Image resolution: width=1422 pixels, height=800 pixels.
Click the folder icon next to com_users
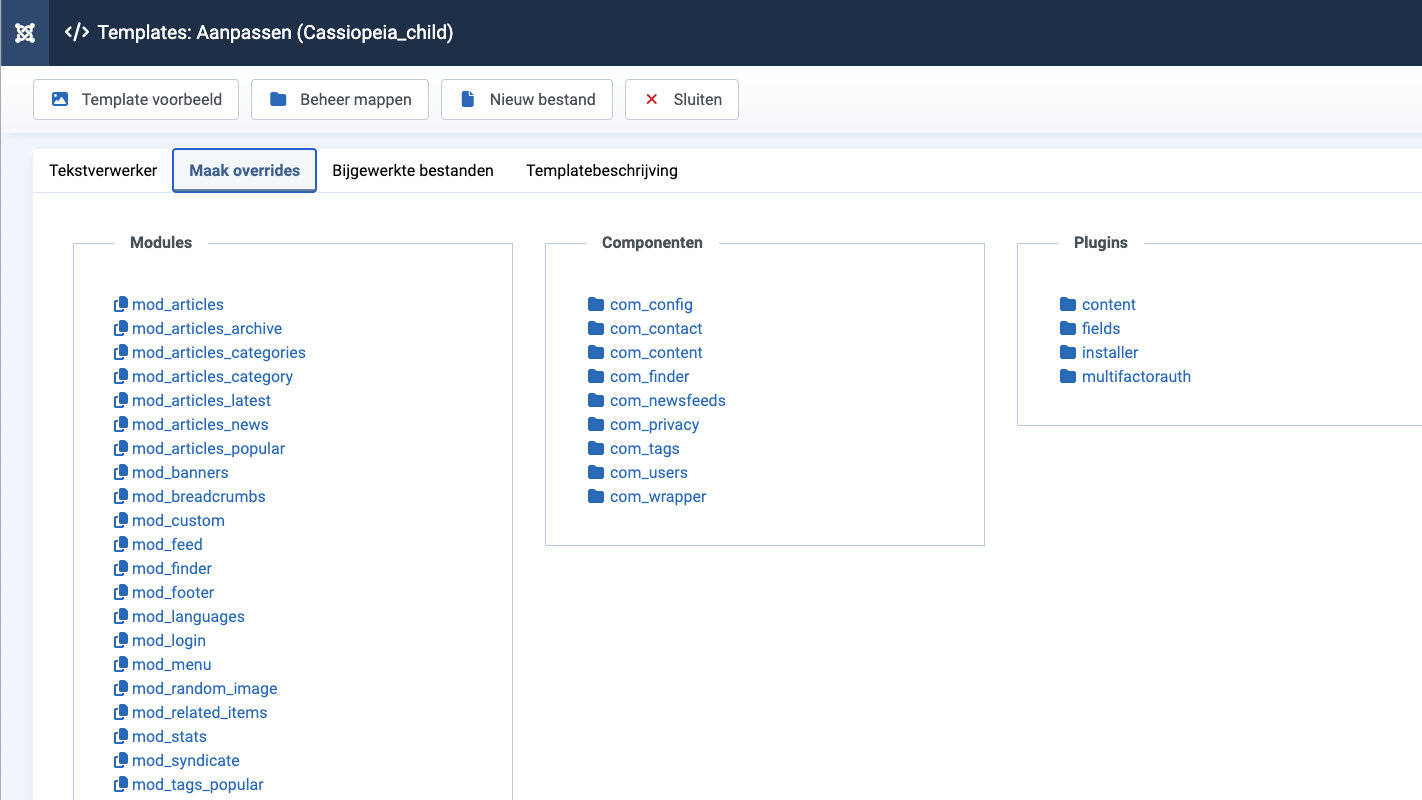[597, 472]
